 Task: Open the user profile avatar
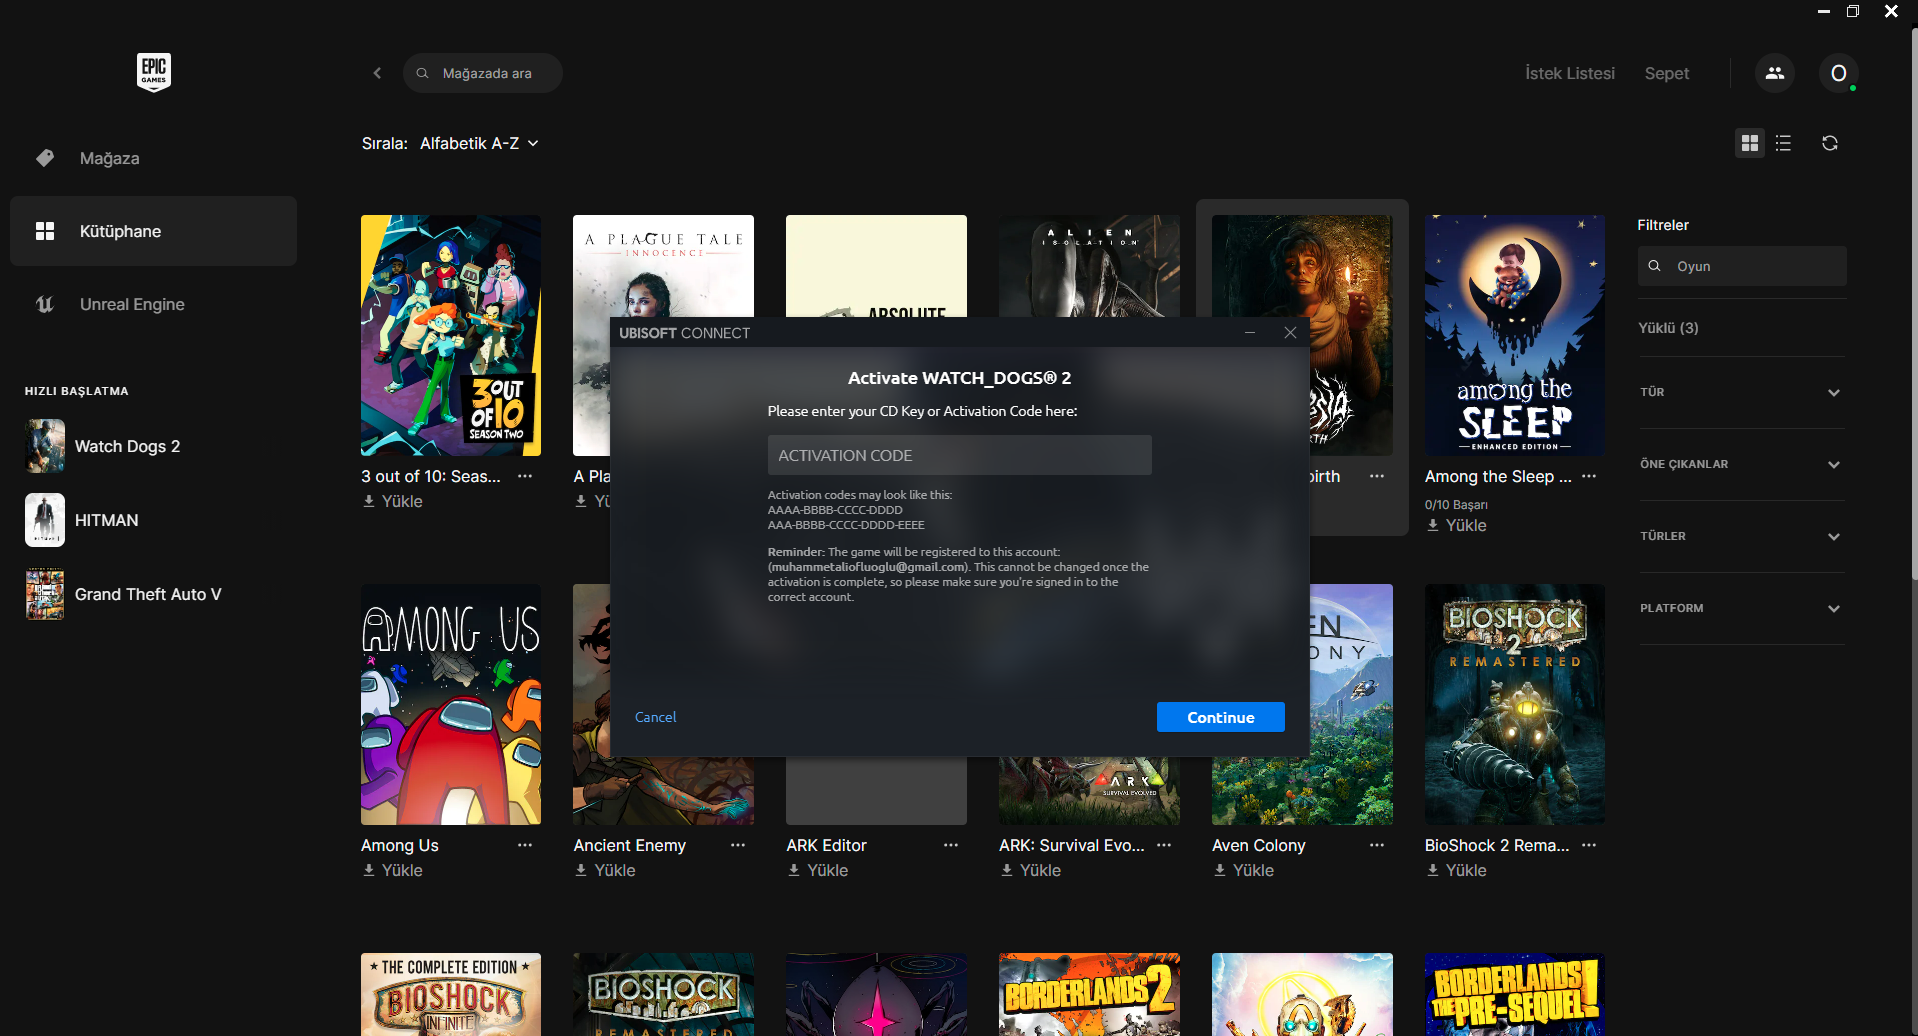(x=1838, y=73)
